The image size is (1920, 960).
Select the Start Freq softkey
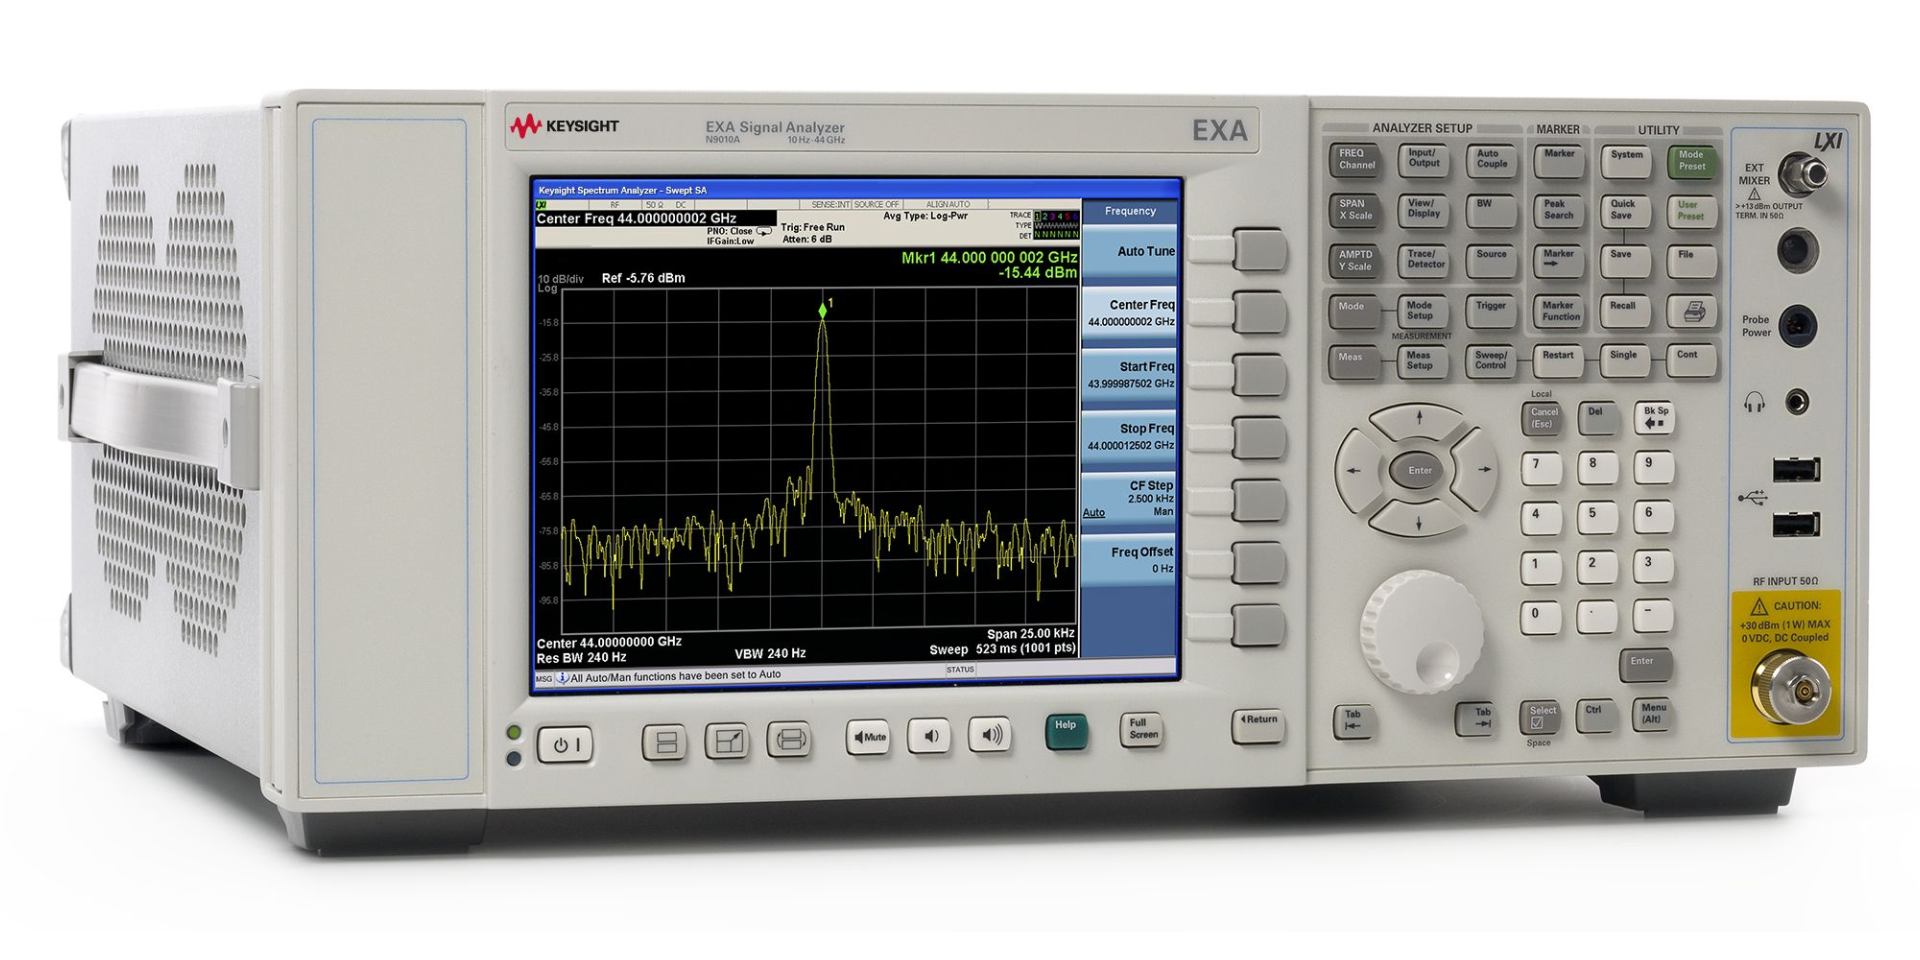tap(1129, 375)
